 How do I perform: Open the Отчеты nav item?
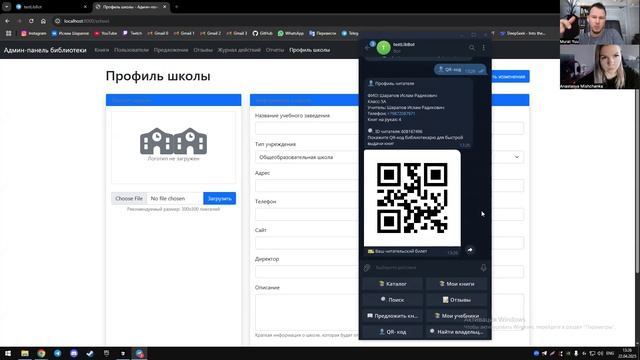tap(275, 50)
